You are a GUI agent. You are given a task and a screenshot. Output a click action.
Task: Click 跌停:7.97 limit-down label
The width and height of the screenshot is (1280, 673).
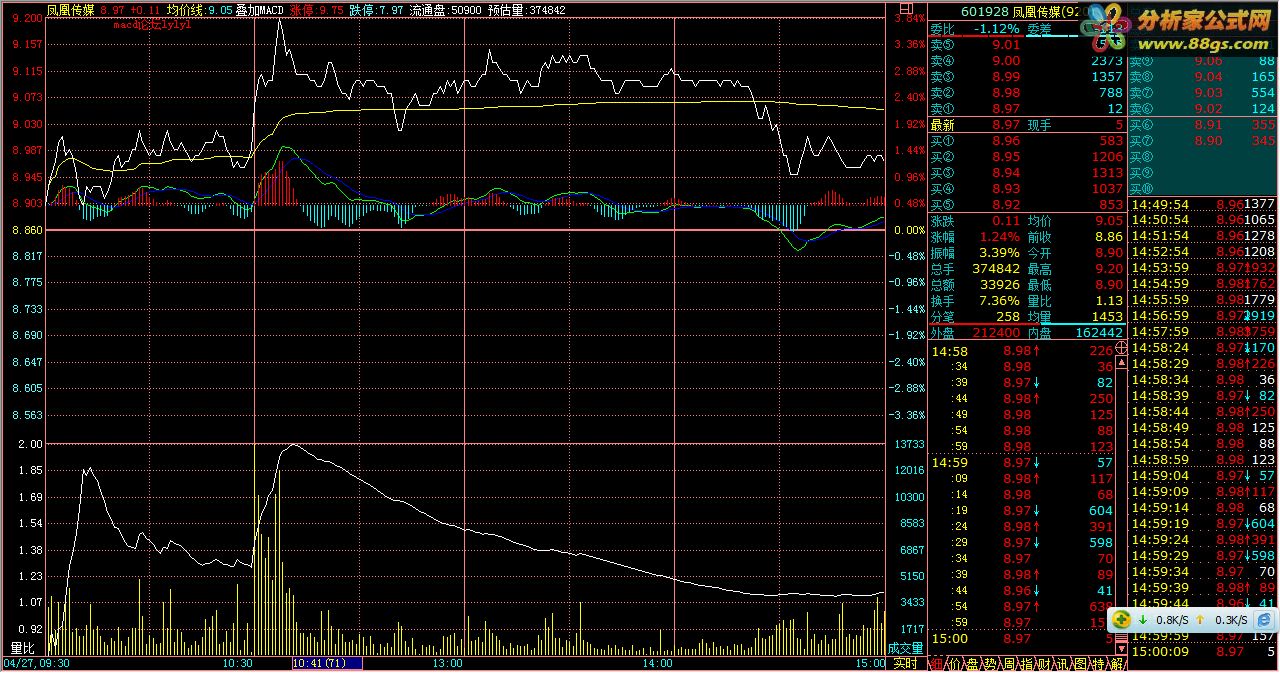(x=378, y=10)
